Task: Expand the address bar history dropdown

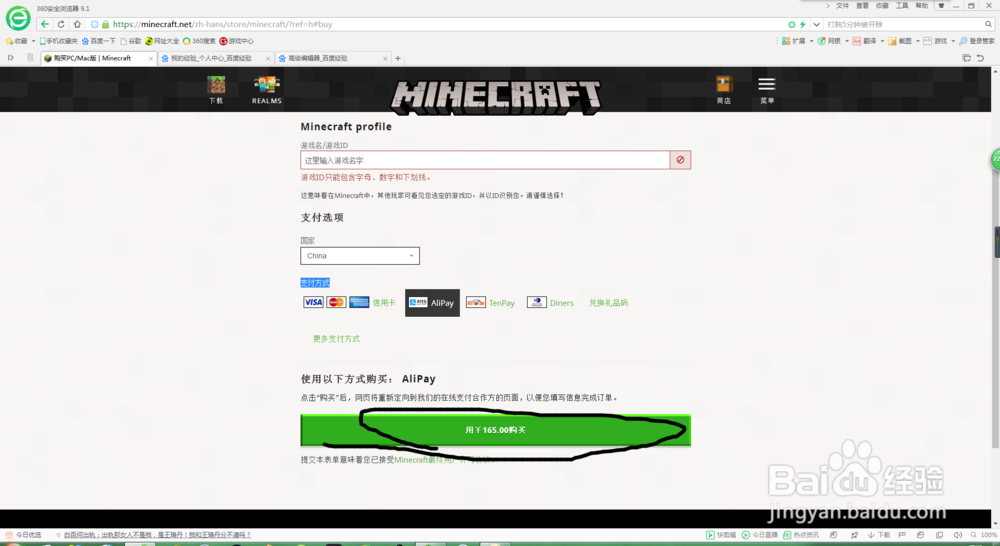Action: point(816,24)
